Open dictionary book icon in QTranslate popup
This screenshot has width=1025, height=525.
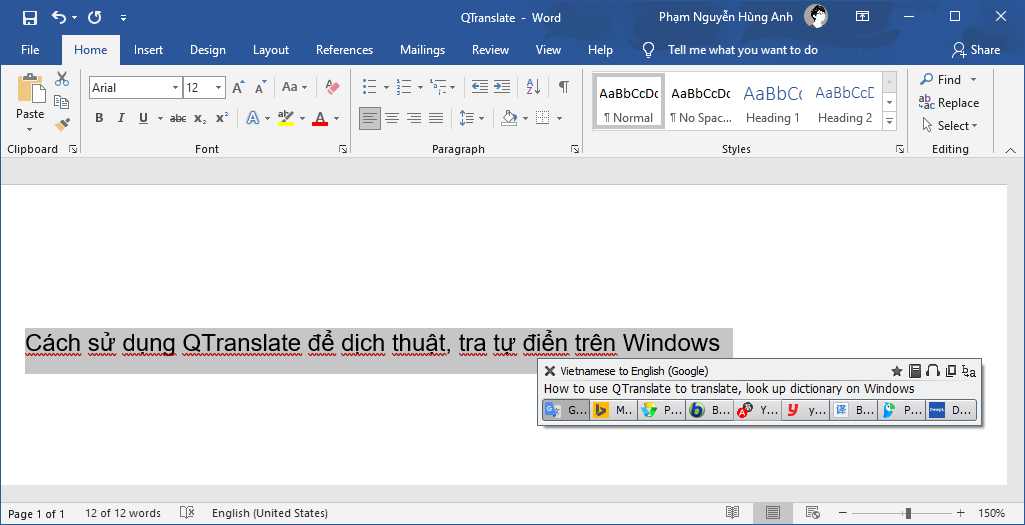[x=915, y=371]
